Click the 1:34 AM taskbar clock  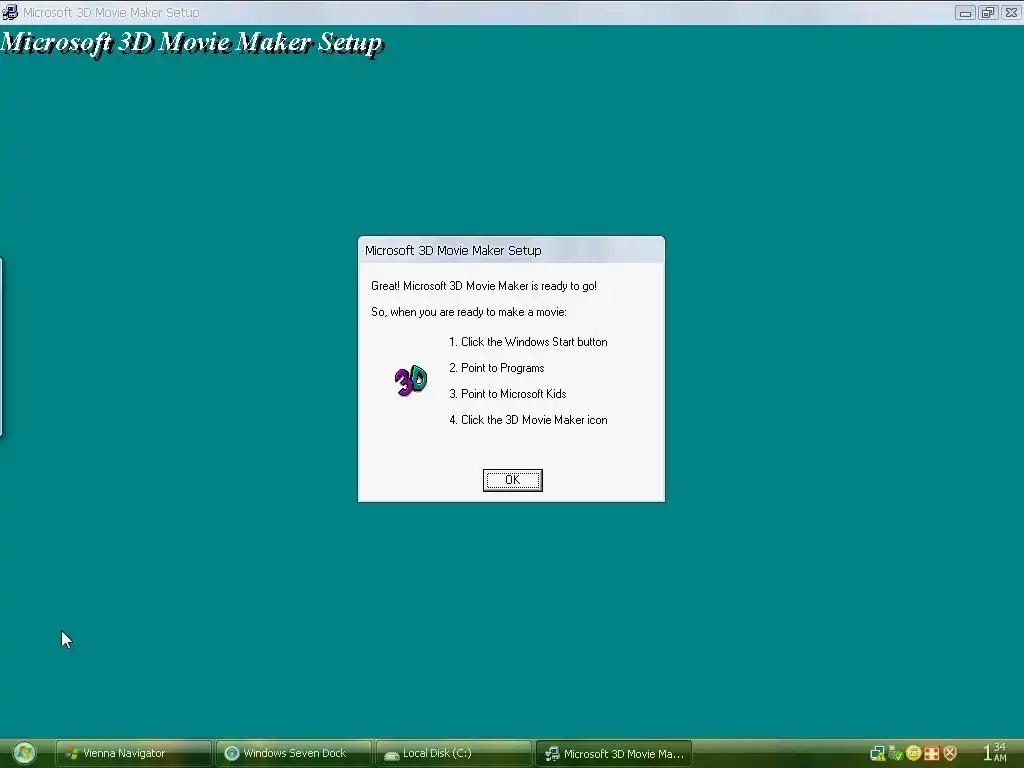(995, 752)
